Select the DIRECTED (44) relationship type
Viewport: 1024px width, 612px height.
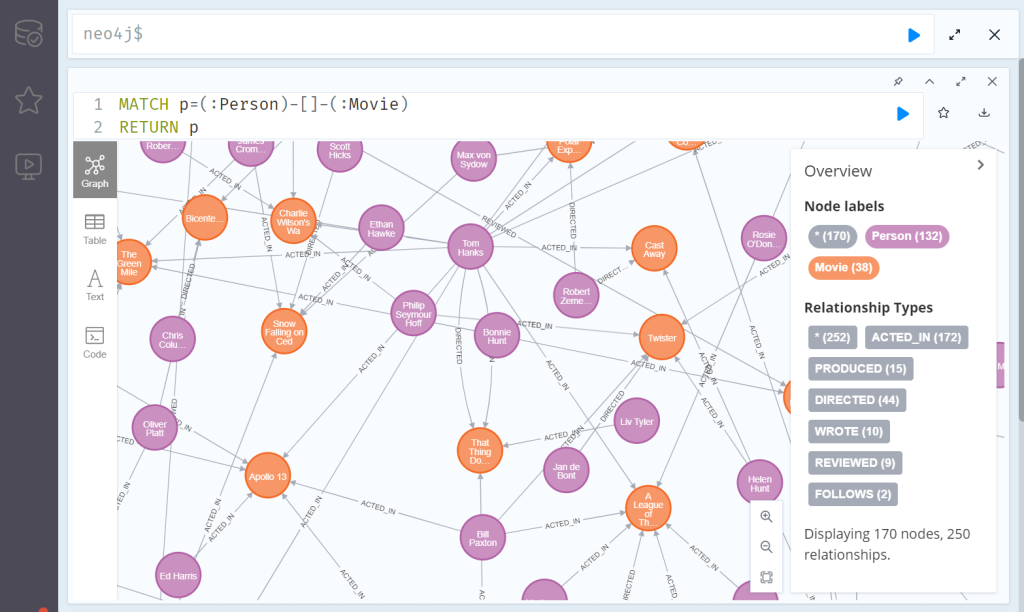(x=856, y=400)
